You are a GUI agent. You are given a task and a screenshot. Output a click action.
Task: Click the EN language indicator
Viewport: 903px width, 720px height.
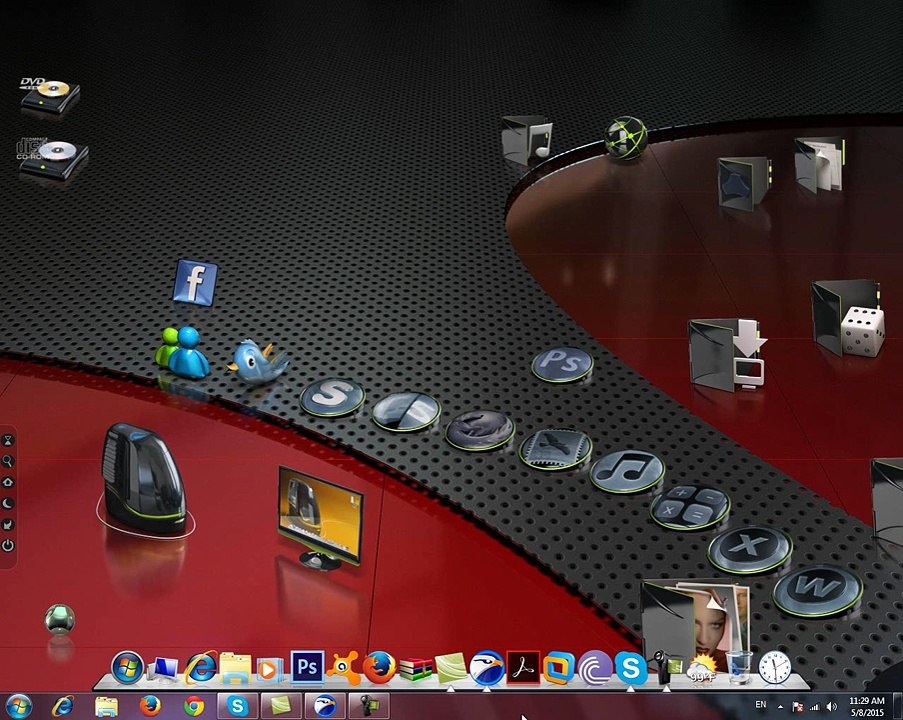tap(761, 704)
